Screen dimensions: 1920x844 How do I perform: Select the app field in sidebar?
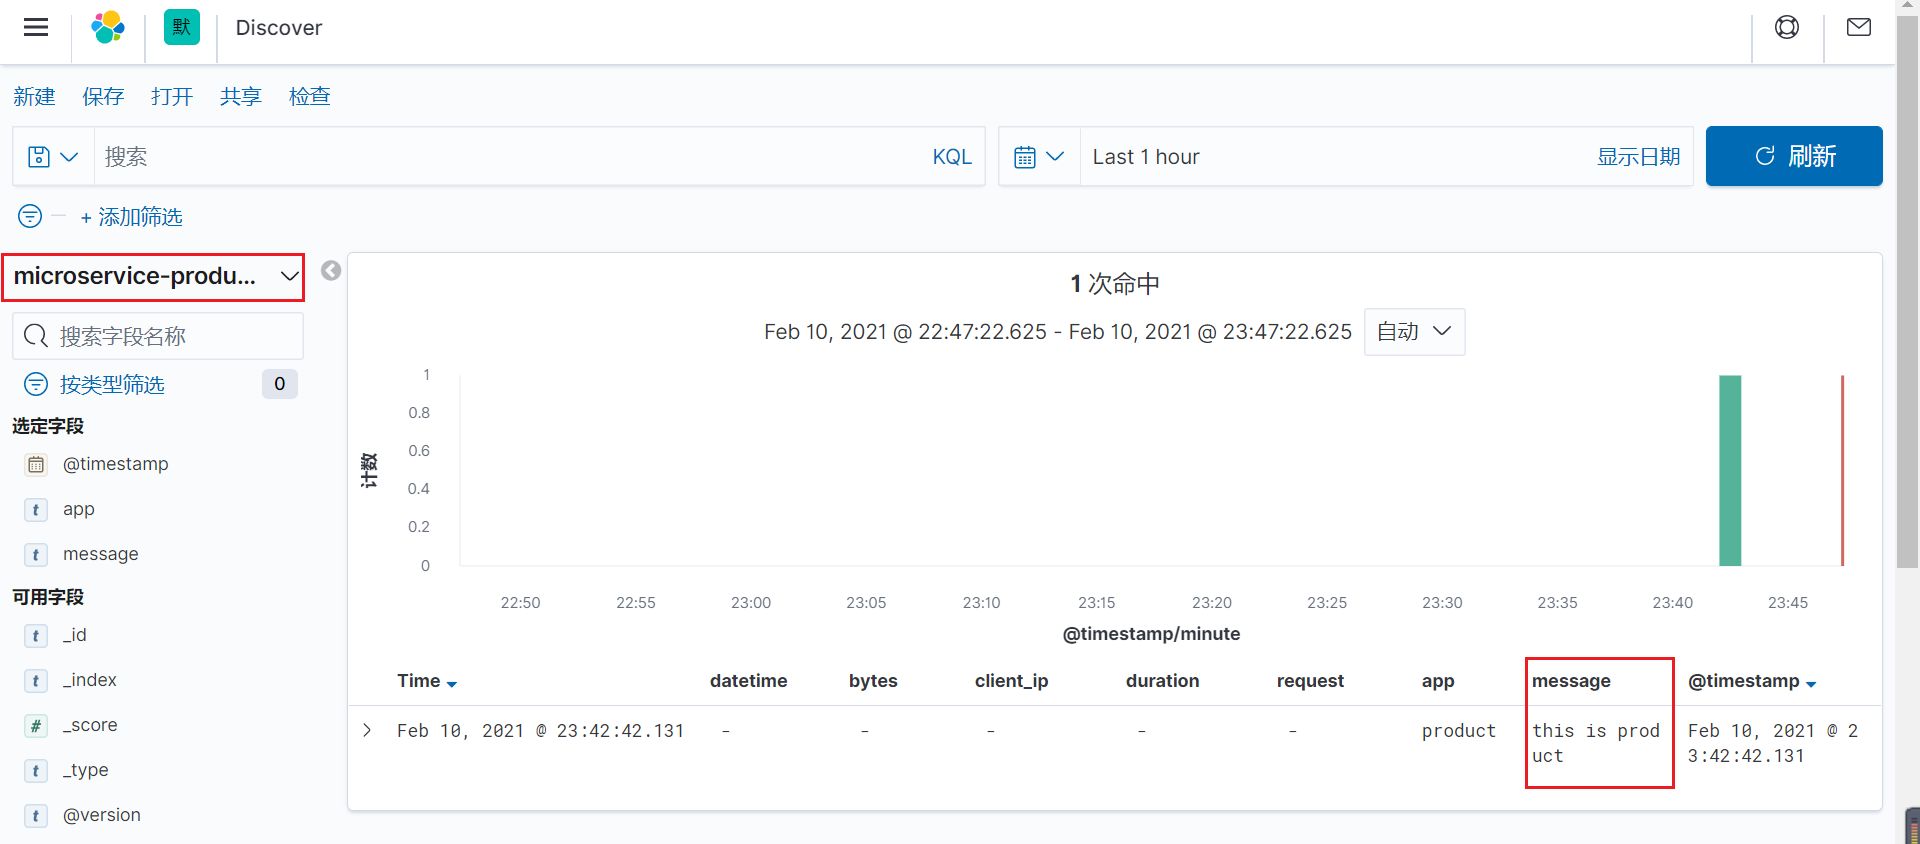79,510
